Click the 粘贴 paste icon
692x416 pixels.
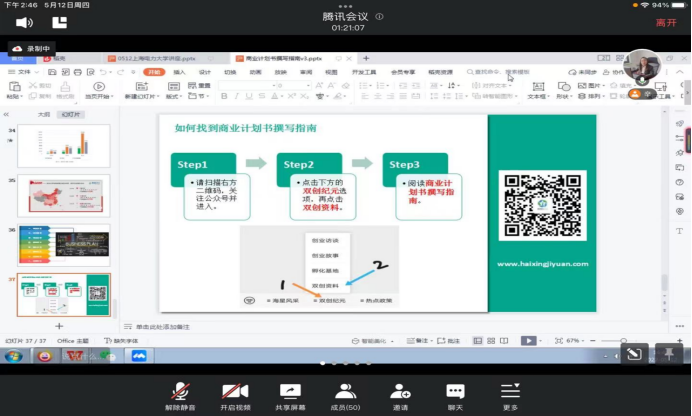tap(15, 86)
